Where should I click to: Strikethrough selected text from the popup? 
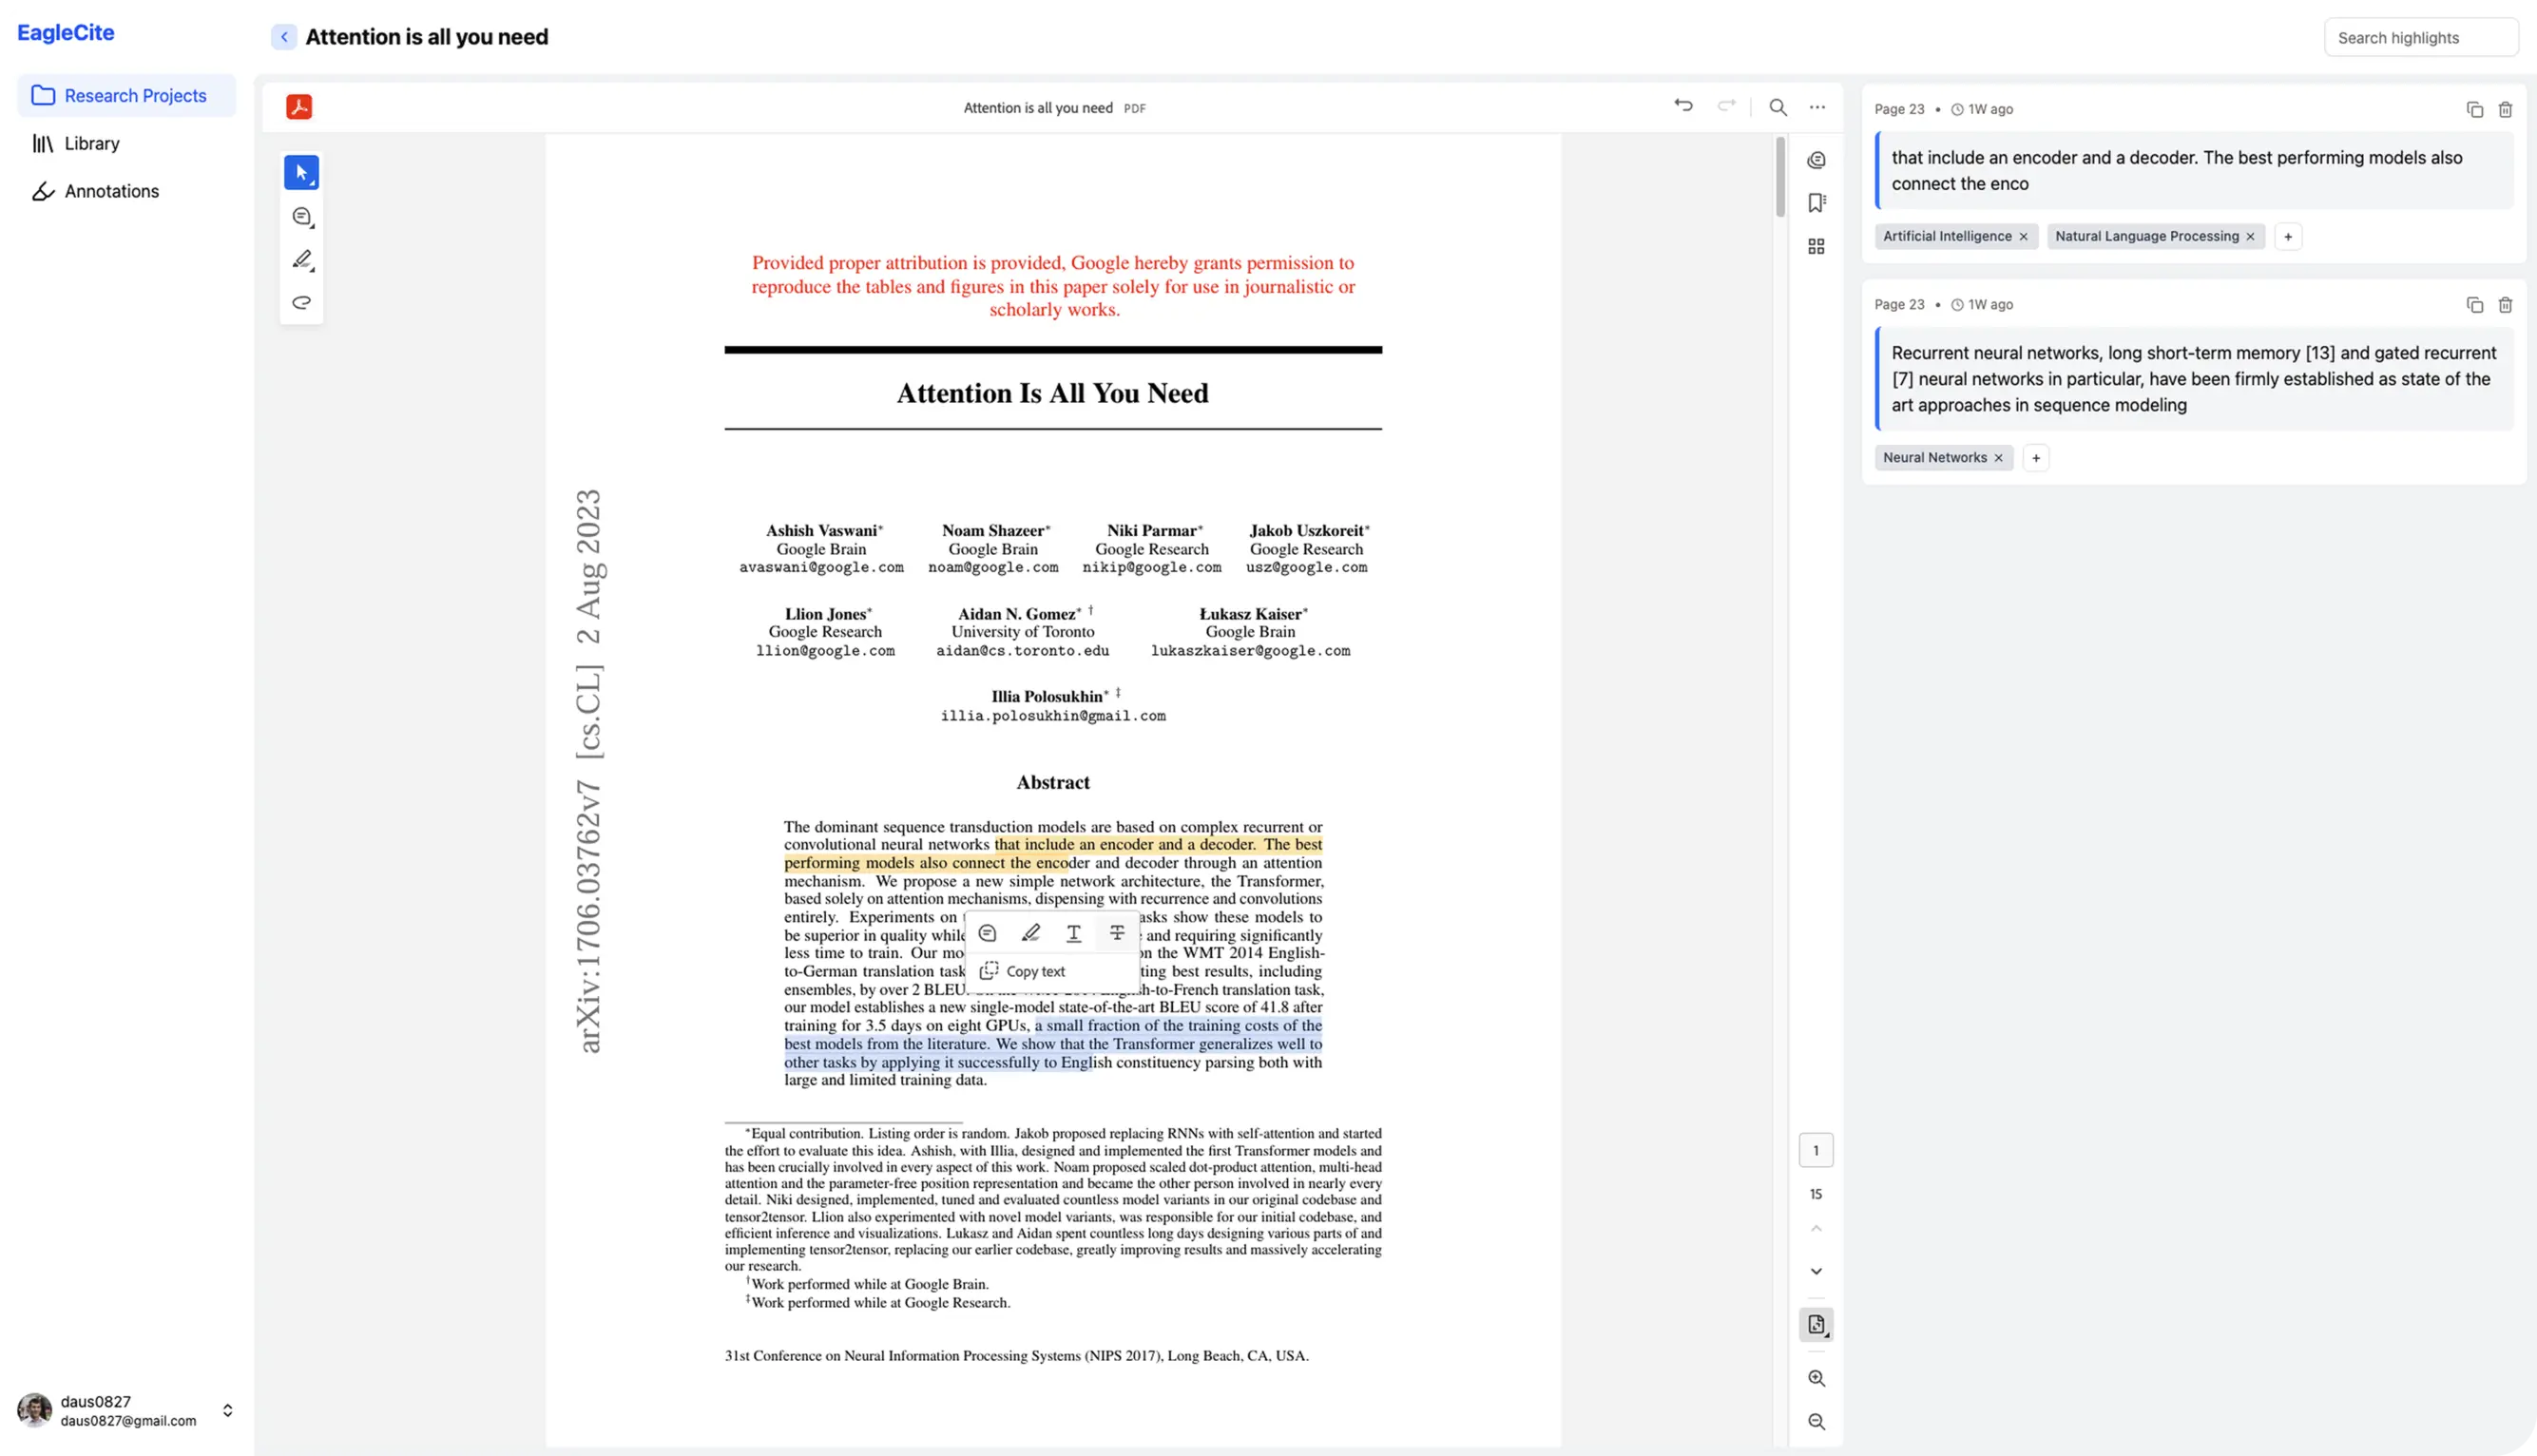point(1117,933)
